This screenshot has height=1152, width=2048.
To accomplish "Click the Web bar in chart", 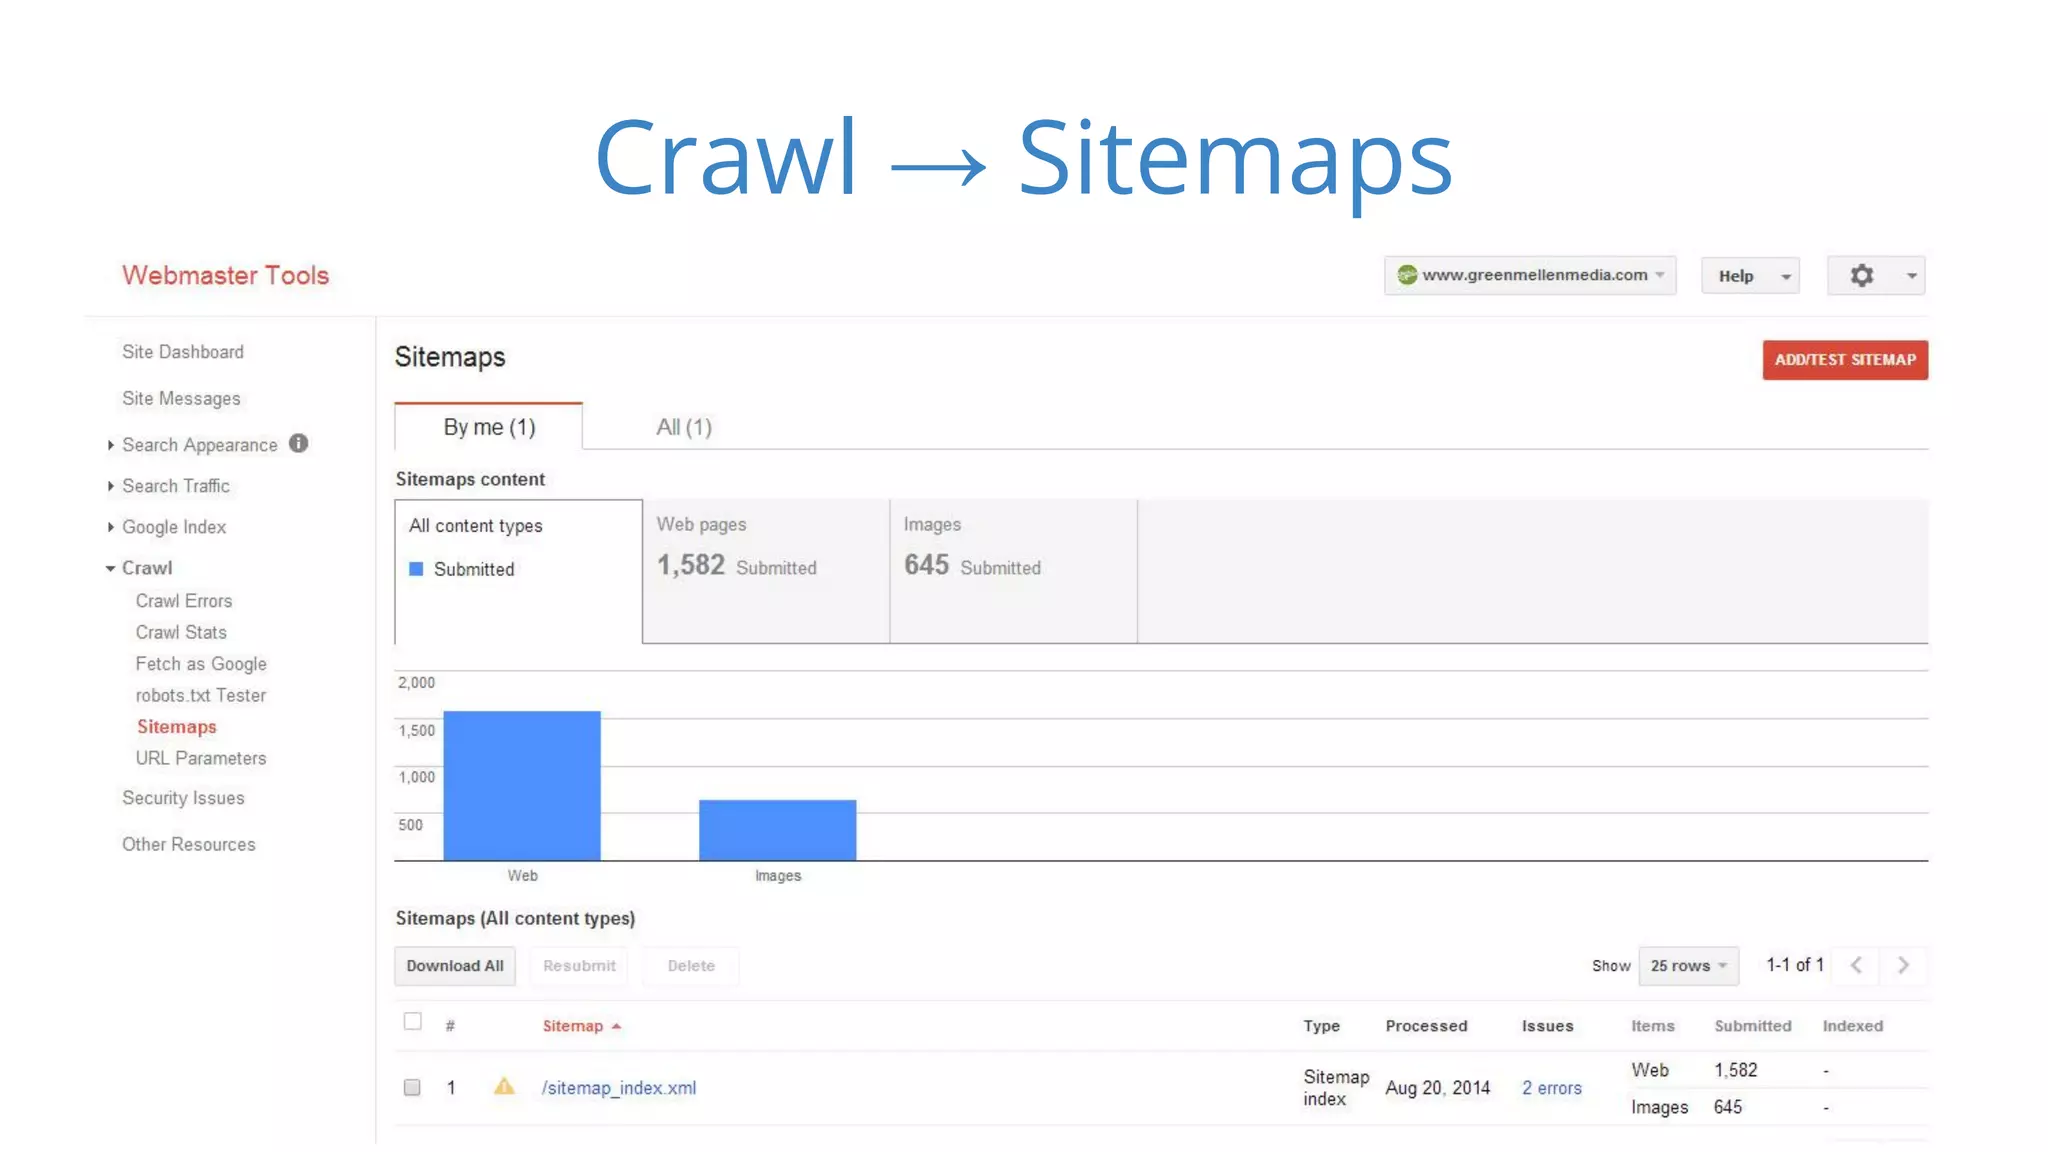I will (x=522, y=786).
